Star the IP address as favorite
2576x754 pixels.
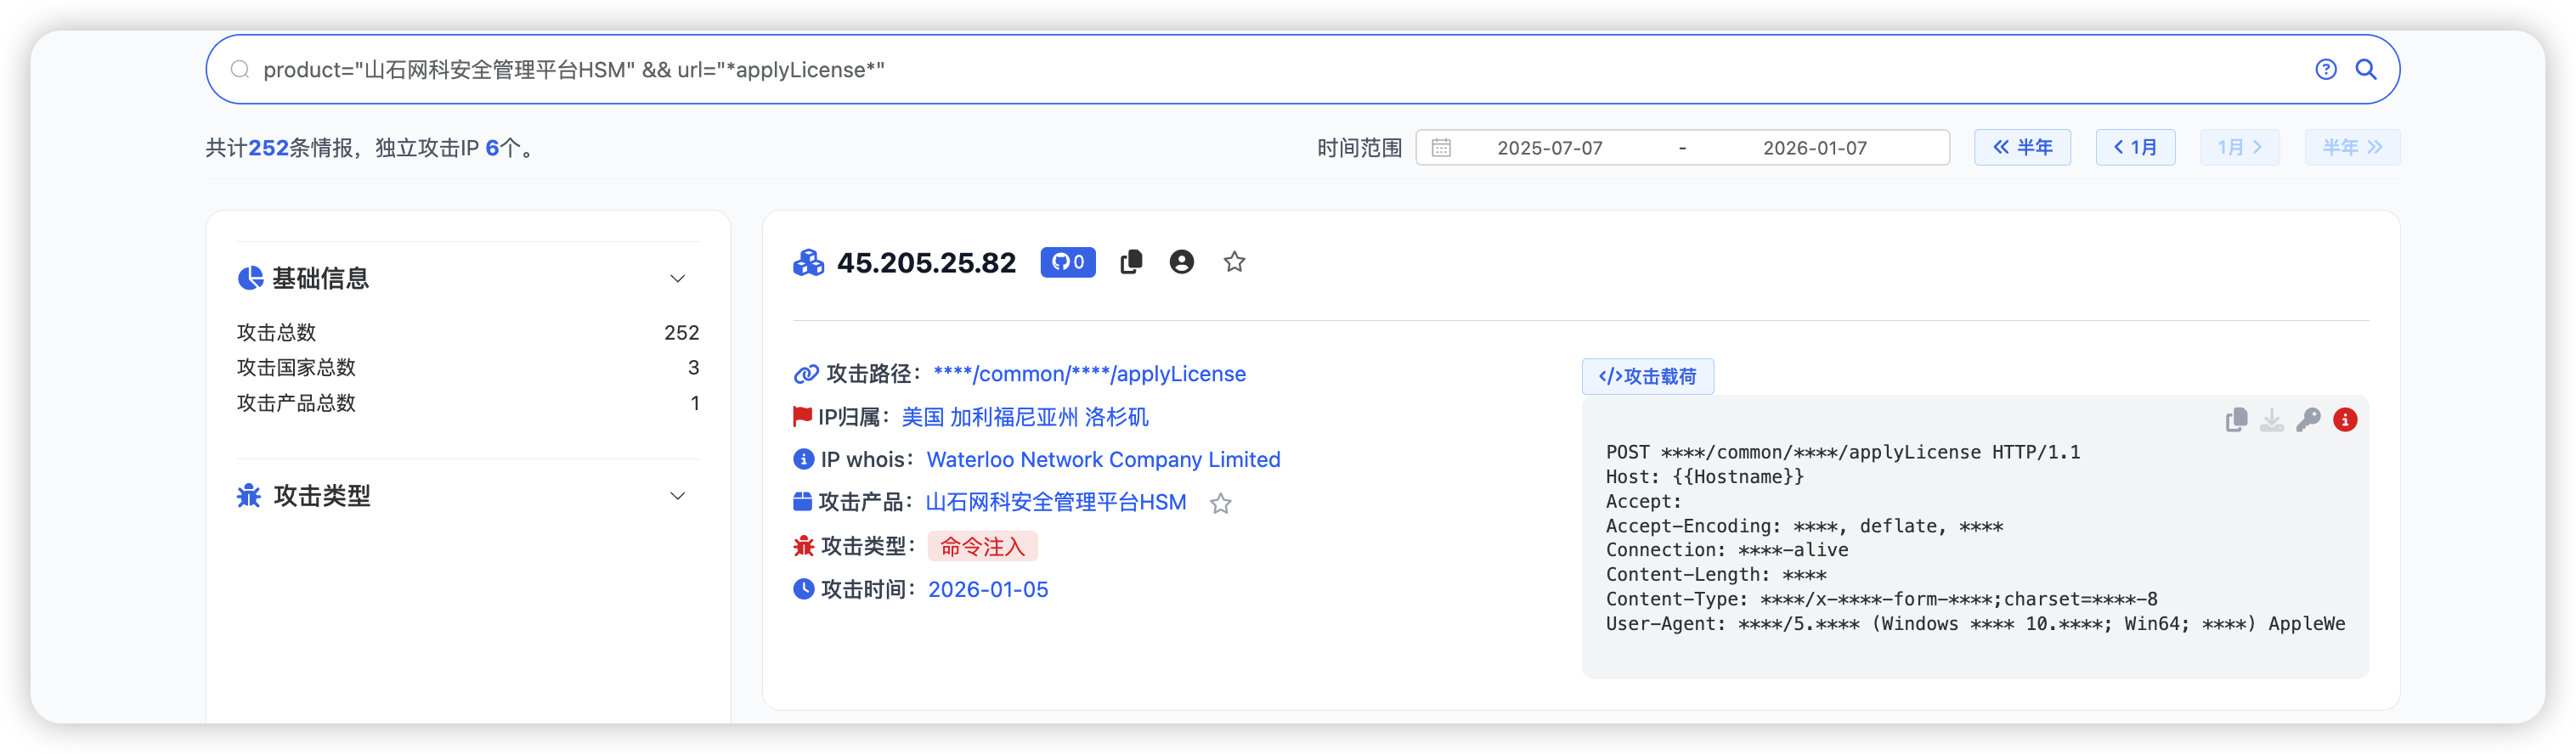[x=1234, y=262]
